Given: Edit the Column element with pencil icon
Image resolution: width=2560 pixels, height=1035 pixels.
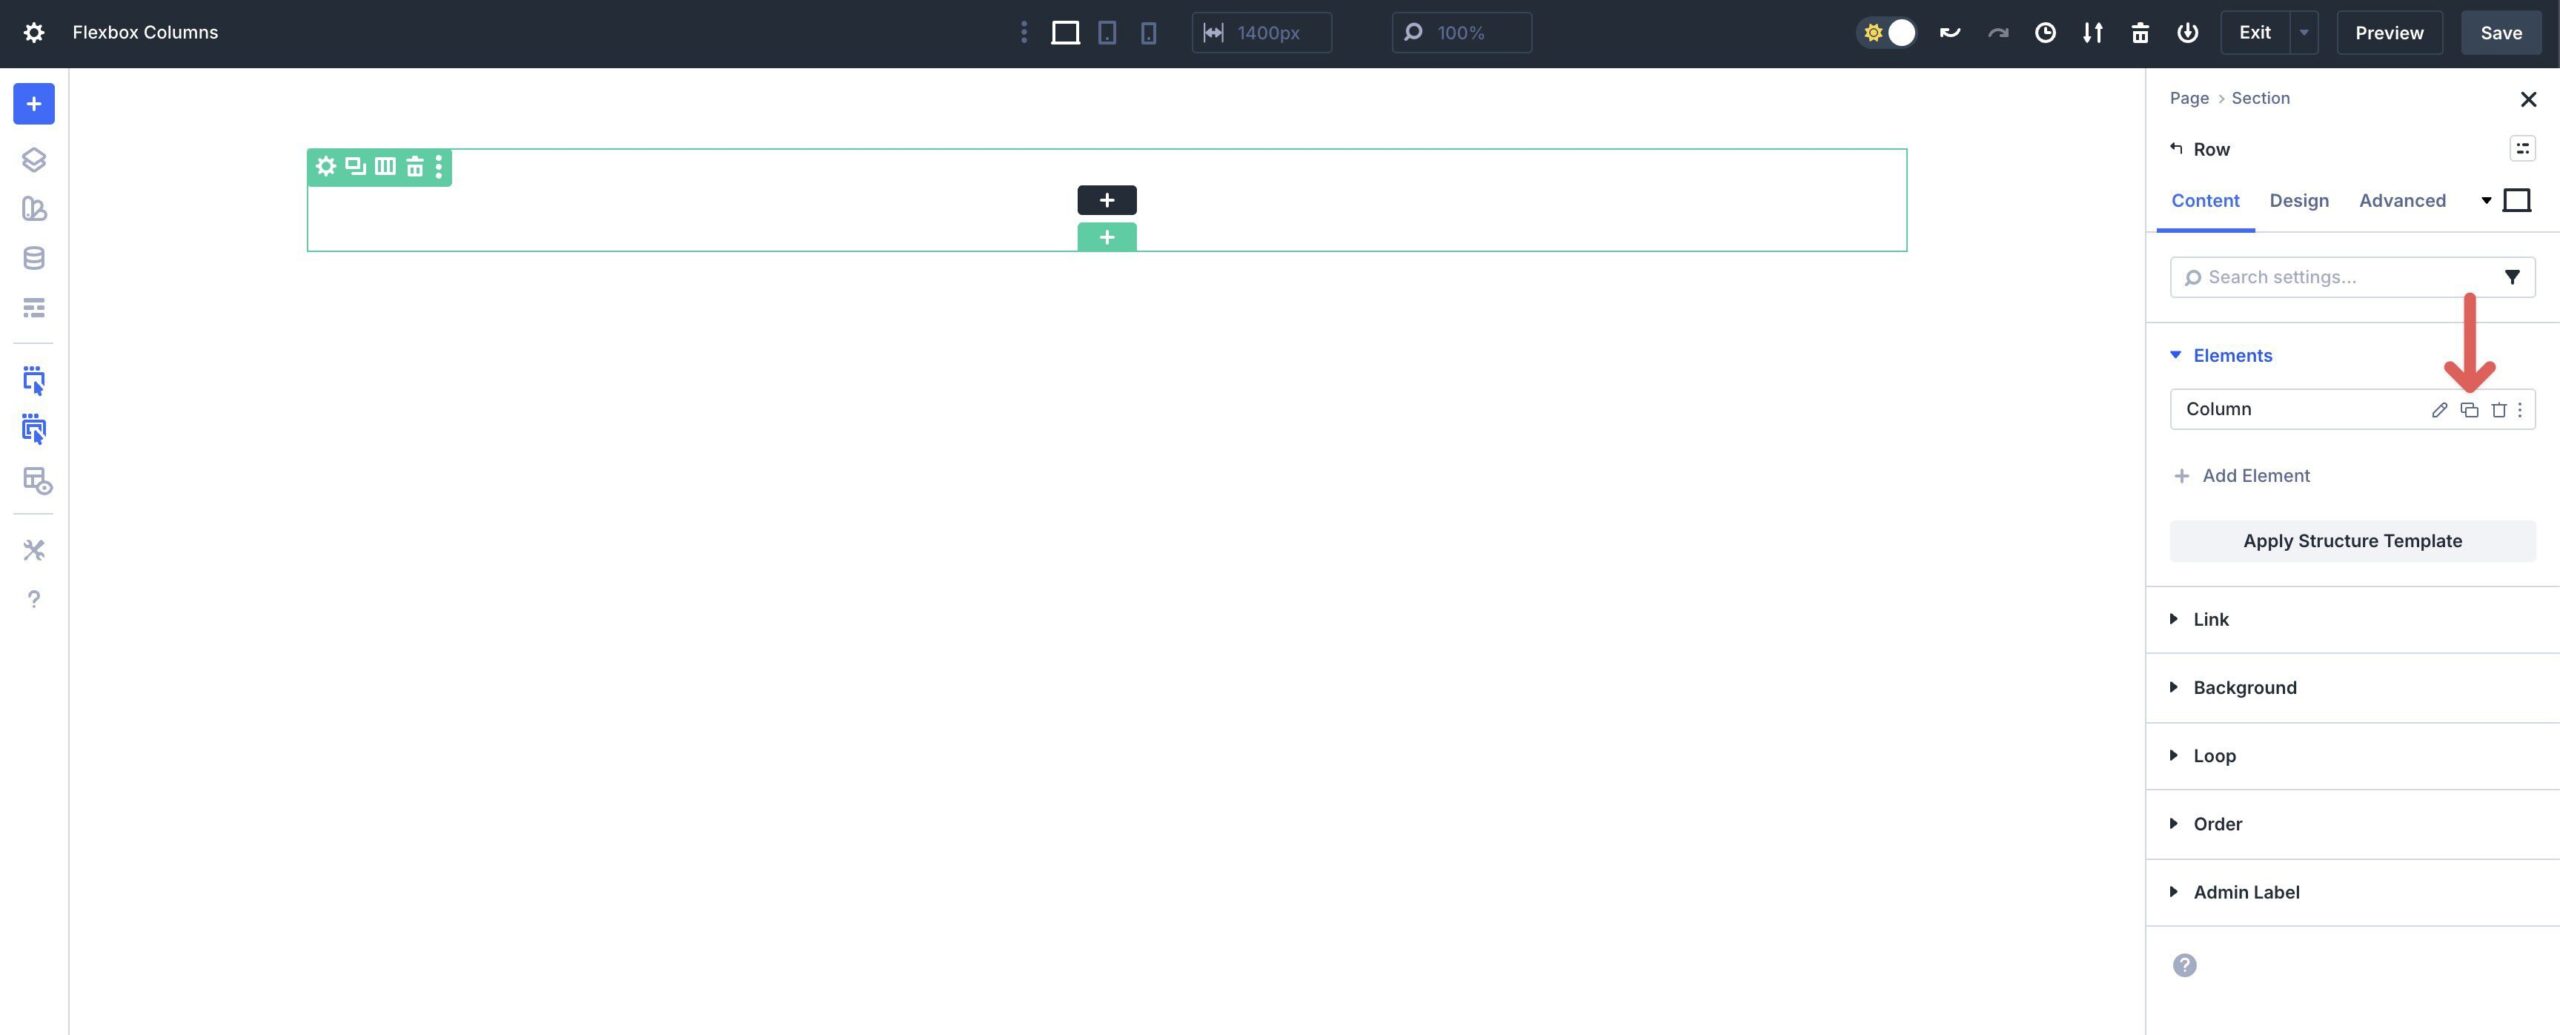Looking at the screenshot, I should 2439,410.
